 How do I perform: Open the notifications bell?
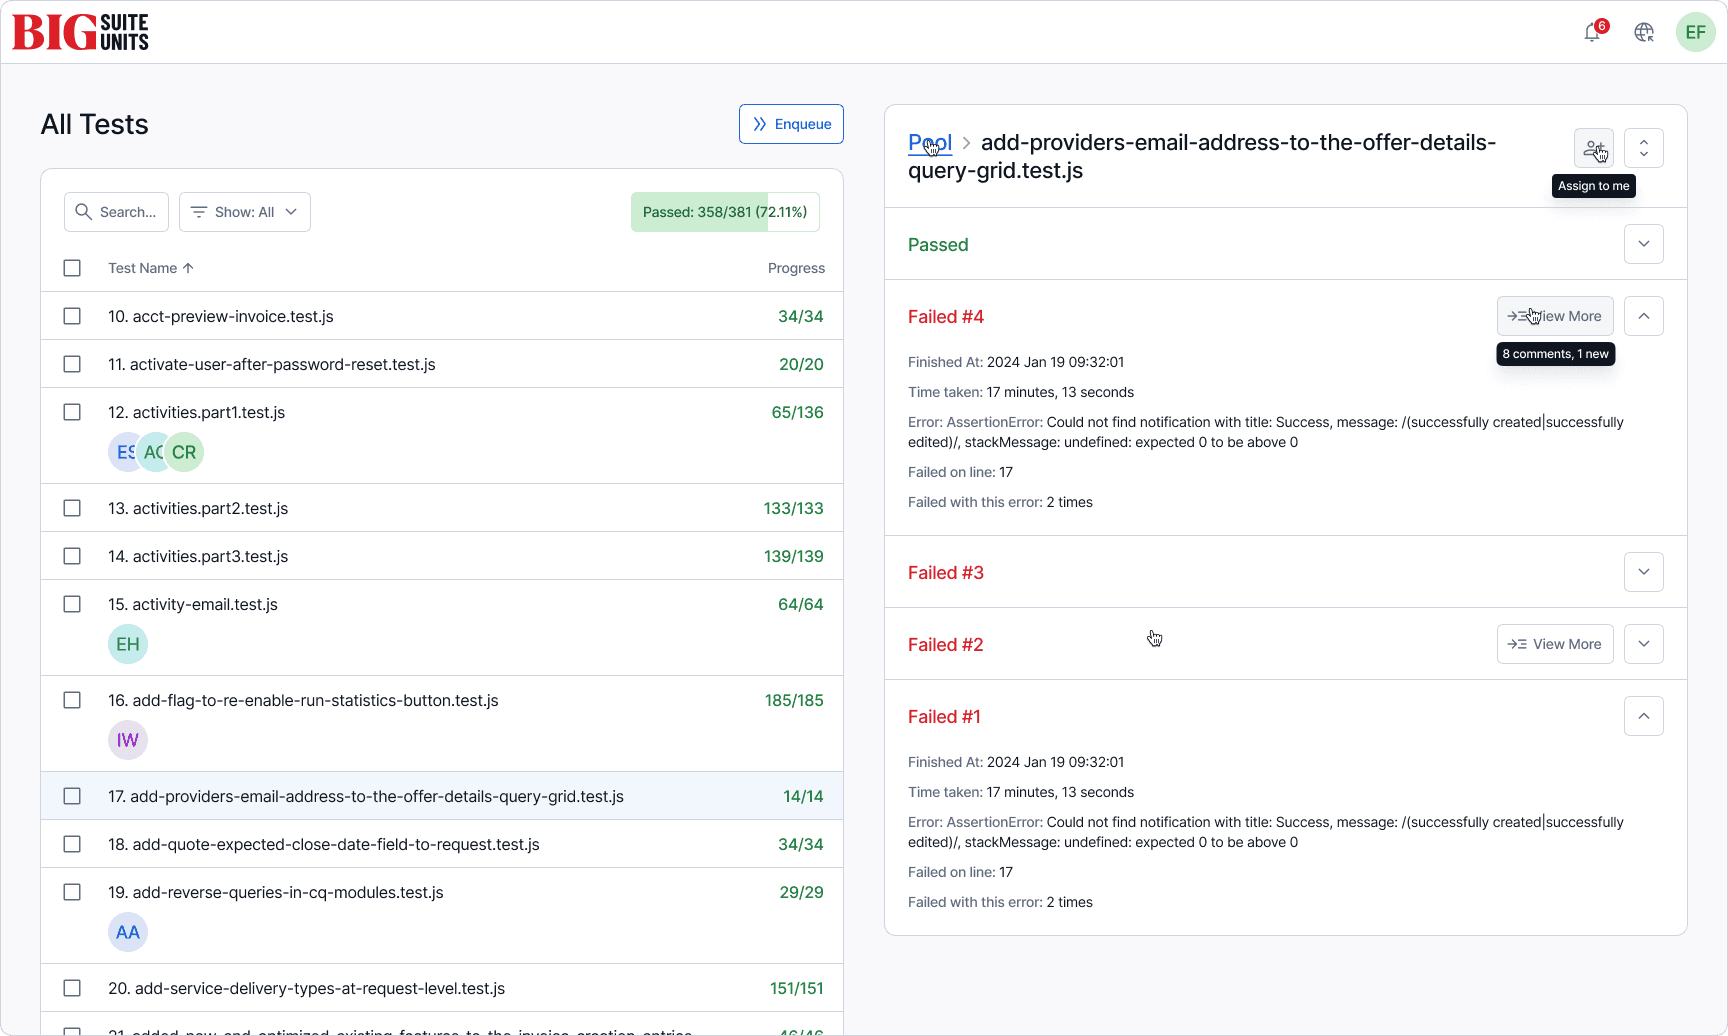tap(1592, 33)
